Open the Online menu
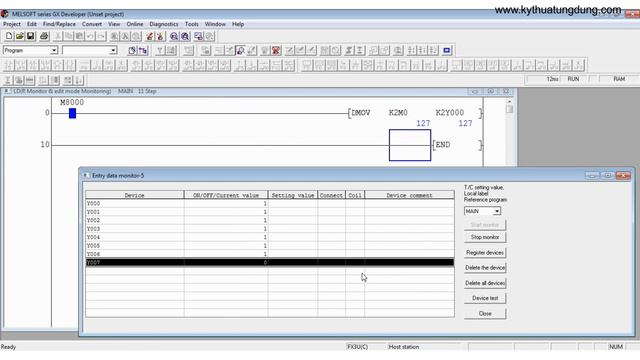 click(135, 24)
